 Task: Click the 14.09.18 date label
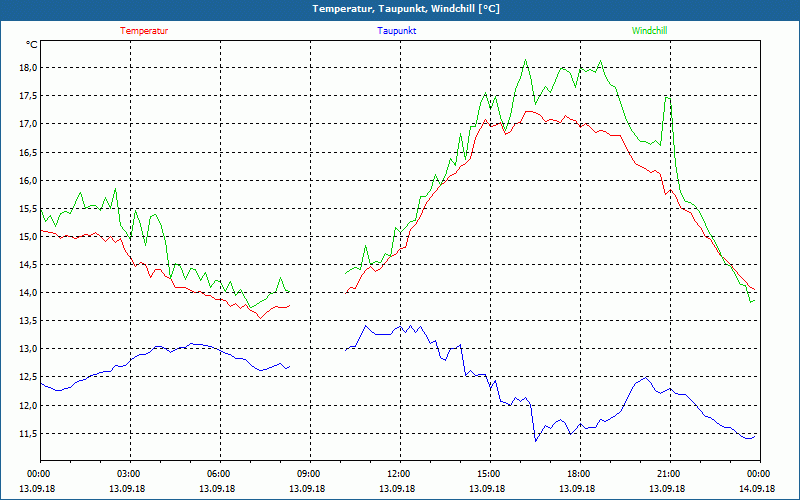click(x=757, y=489)
